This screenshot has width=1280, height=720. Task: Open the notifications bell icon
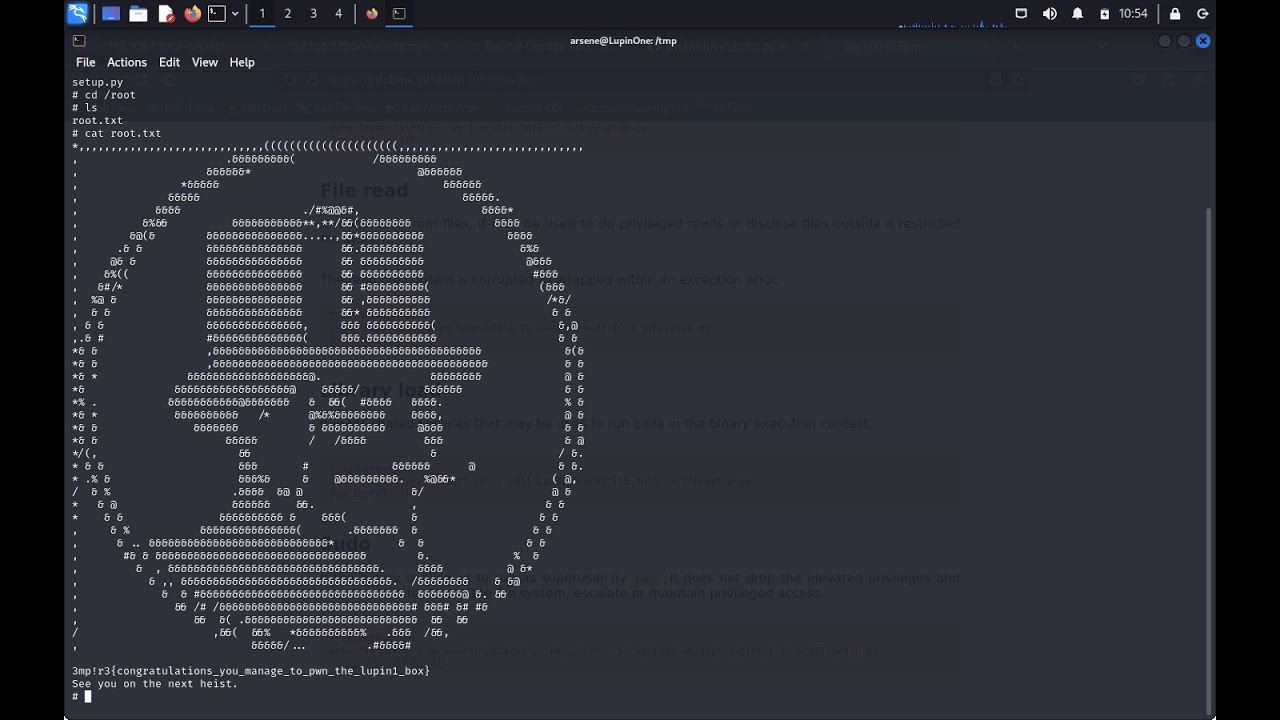[x=1077, y=14]
